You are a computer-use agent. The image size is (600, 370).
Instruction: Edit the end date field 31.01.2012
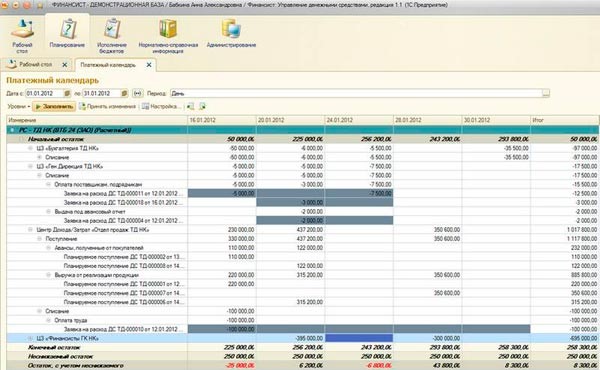point(101,93)
